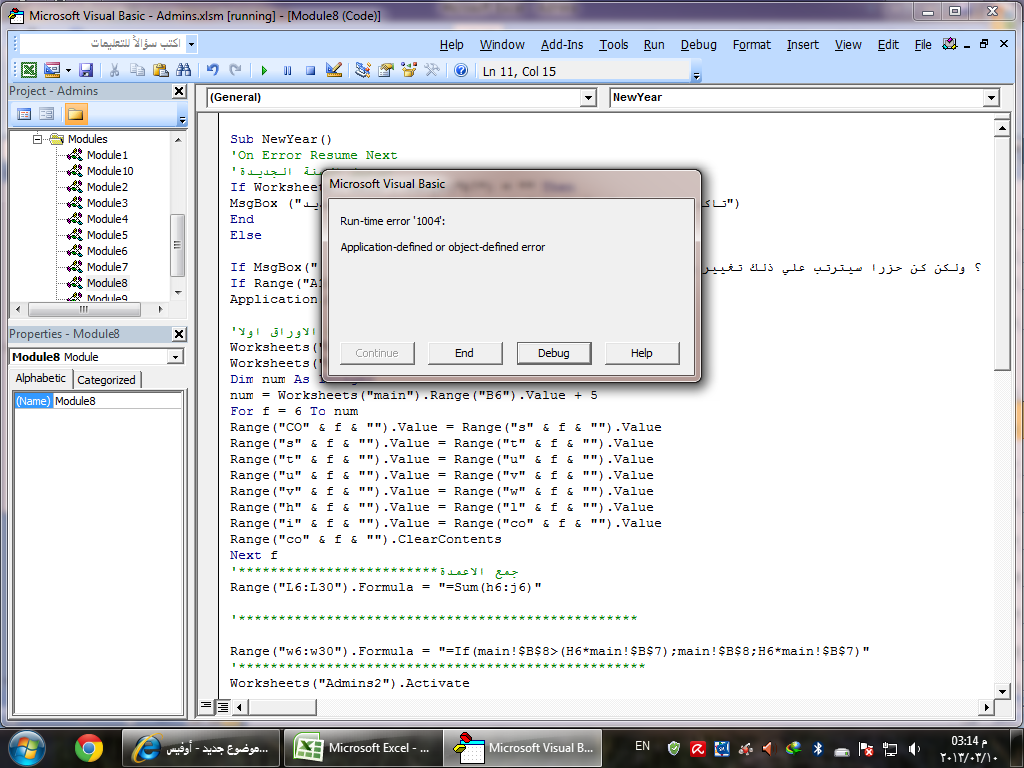Open Google Chrome from the taskbar

click(x=88, y=748)
